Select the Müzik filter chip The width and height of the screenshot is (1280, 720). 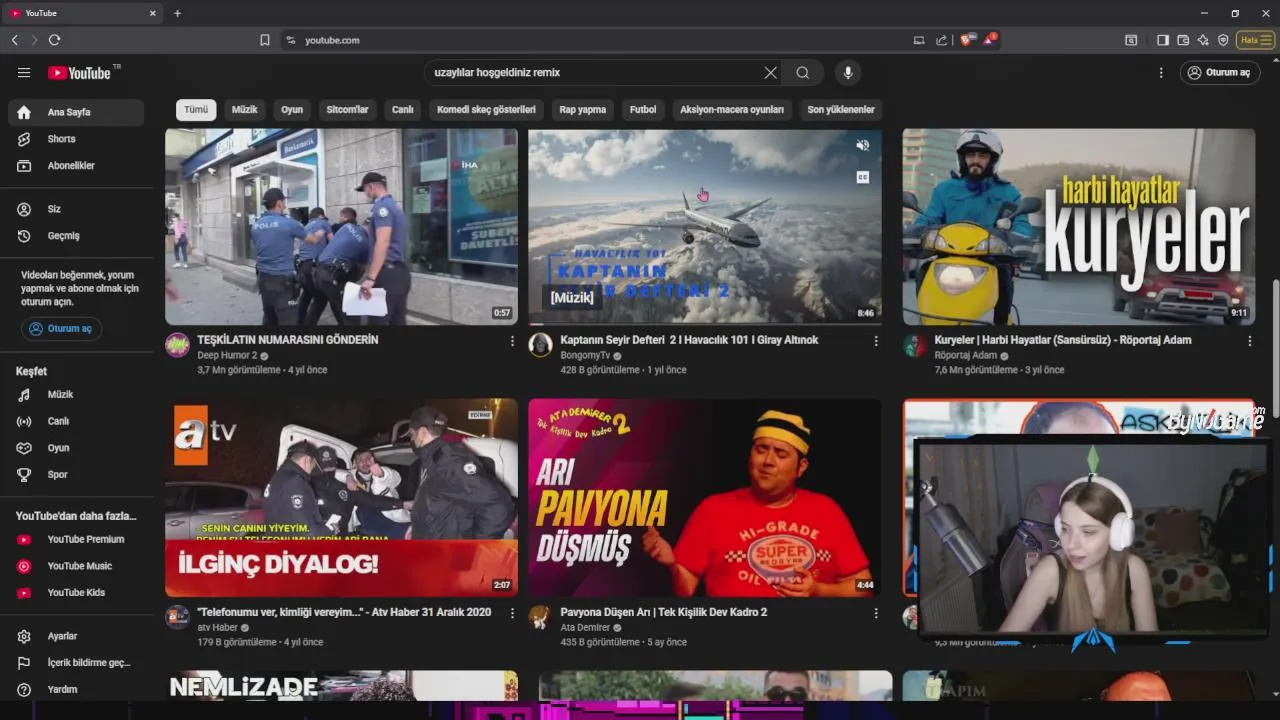[x=245, y=110]
